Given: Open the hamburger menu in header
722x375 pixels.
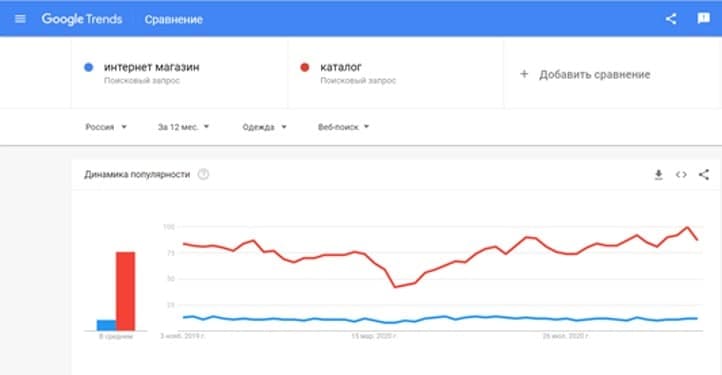Looking at the screenshot, I should click(20, 19).
